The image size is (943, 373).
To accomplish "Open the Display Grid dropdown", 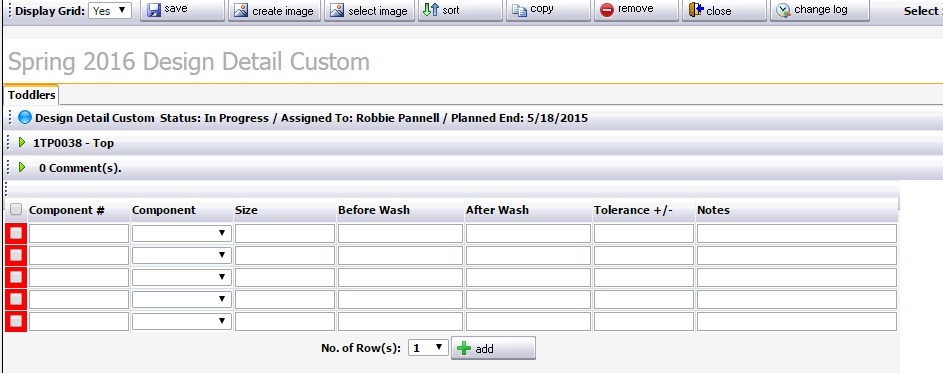I will pyautogui.click(x=110, y=10).
